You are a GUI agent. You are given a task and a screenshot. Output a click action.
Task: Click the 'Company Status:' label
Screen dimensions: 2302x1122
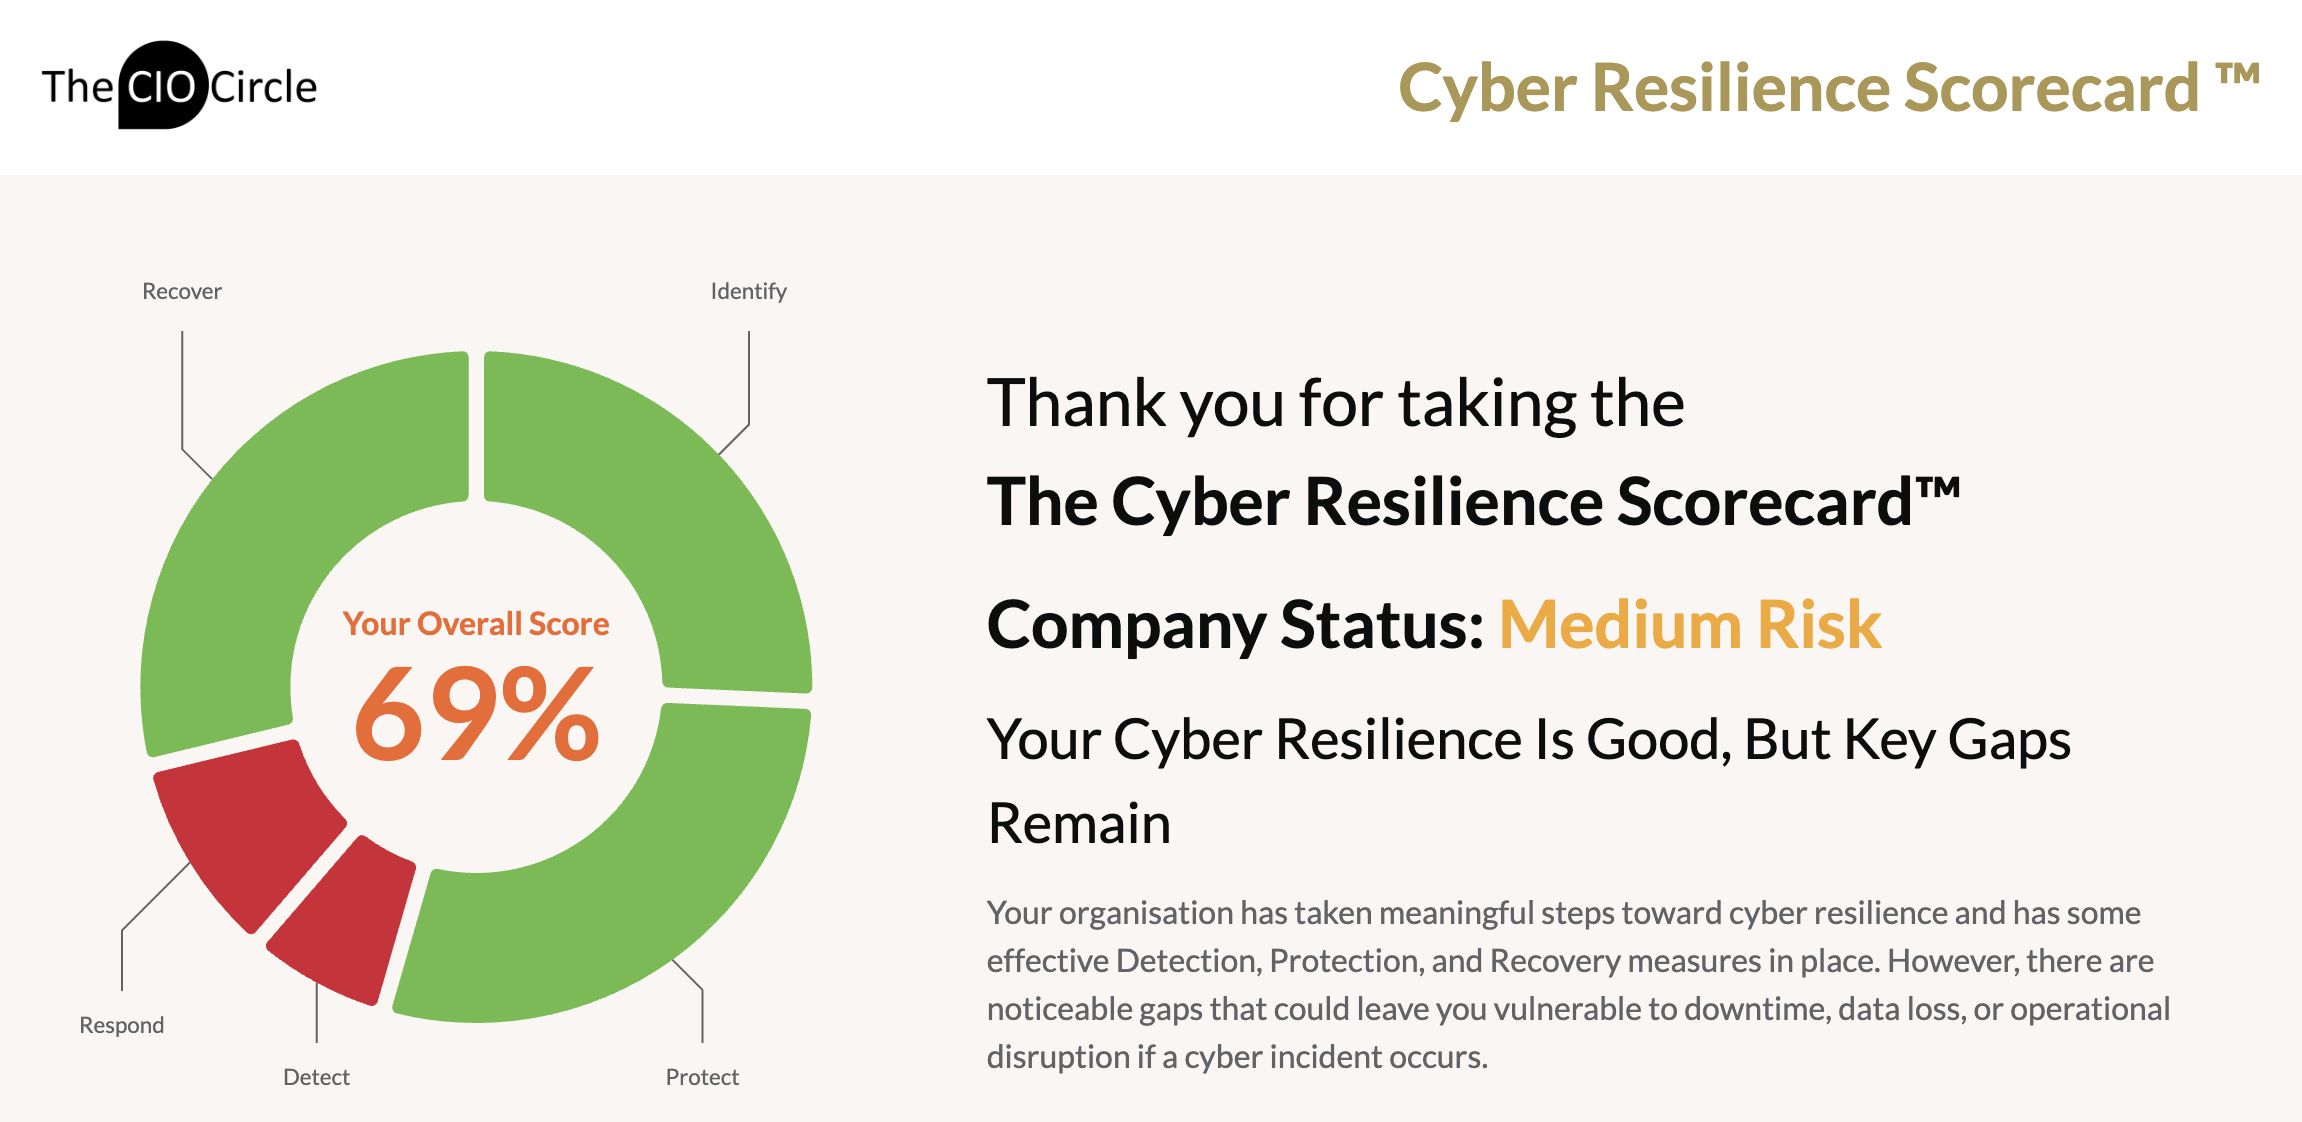tap(1235, 625)
